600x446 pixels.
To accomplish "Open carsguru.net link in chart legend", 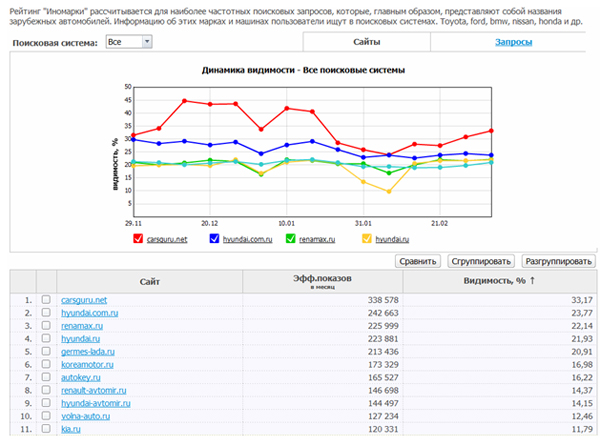I will (x=167, y=239).
